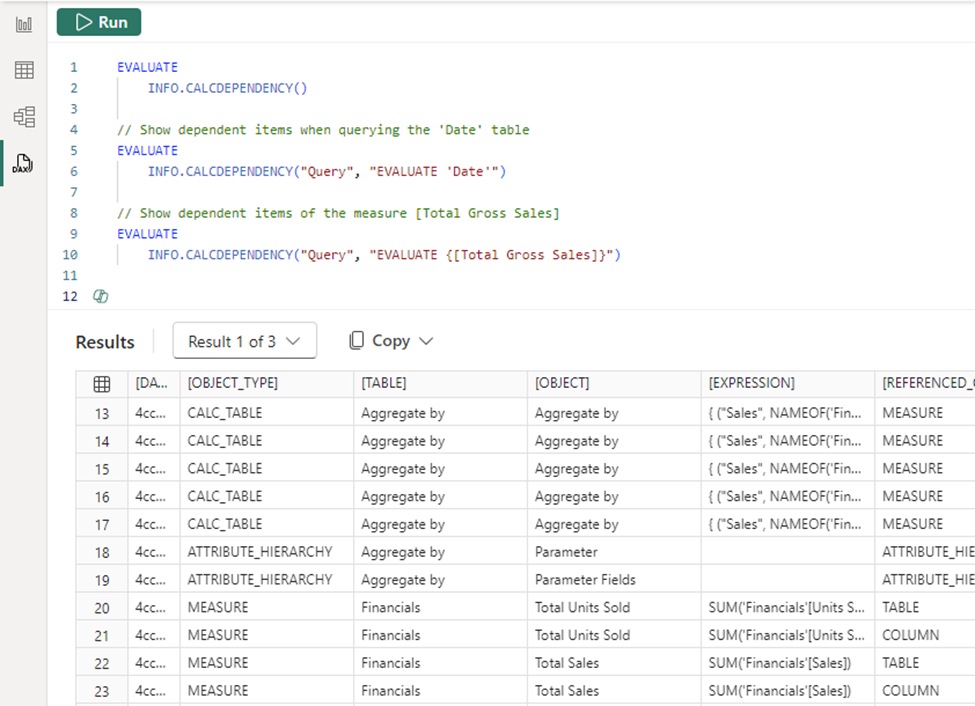Click the Results heading label
Viewport: 975px width, 706px height.
click(x=104, y=342)
